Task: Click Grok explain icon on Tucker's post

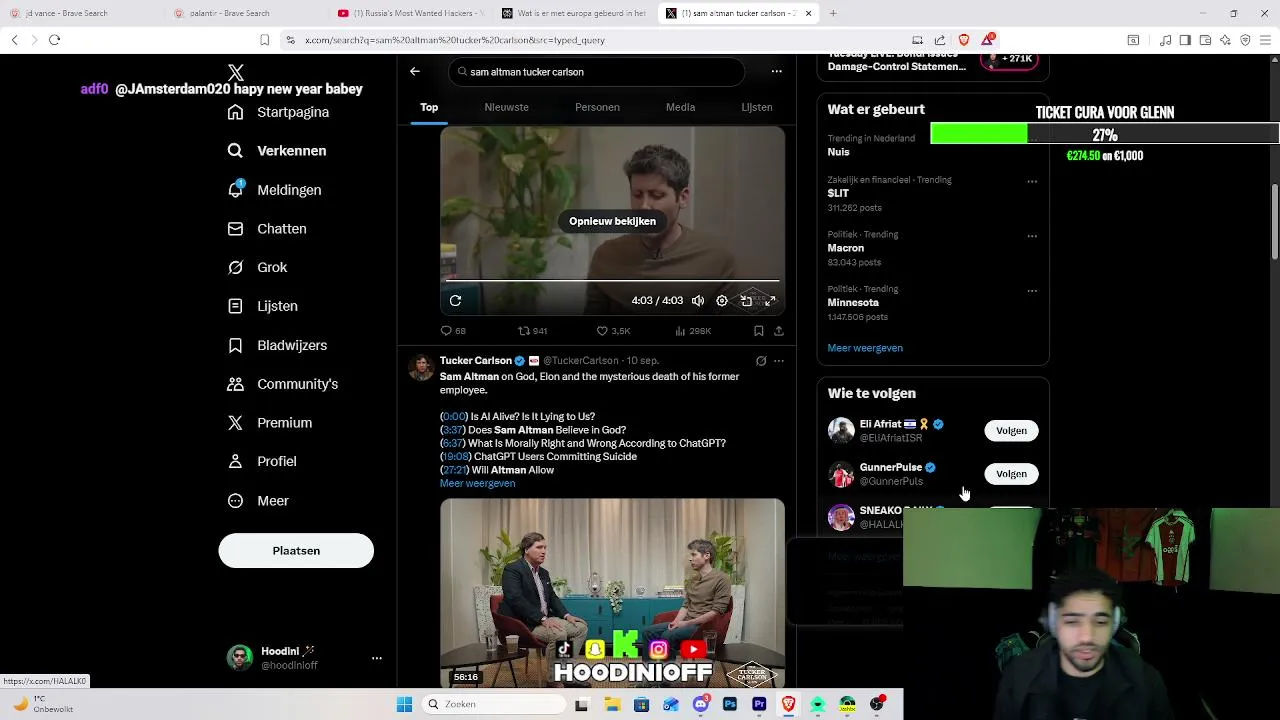Action: [761, 361]
